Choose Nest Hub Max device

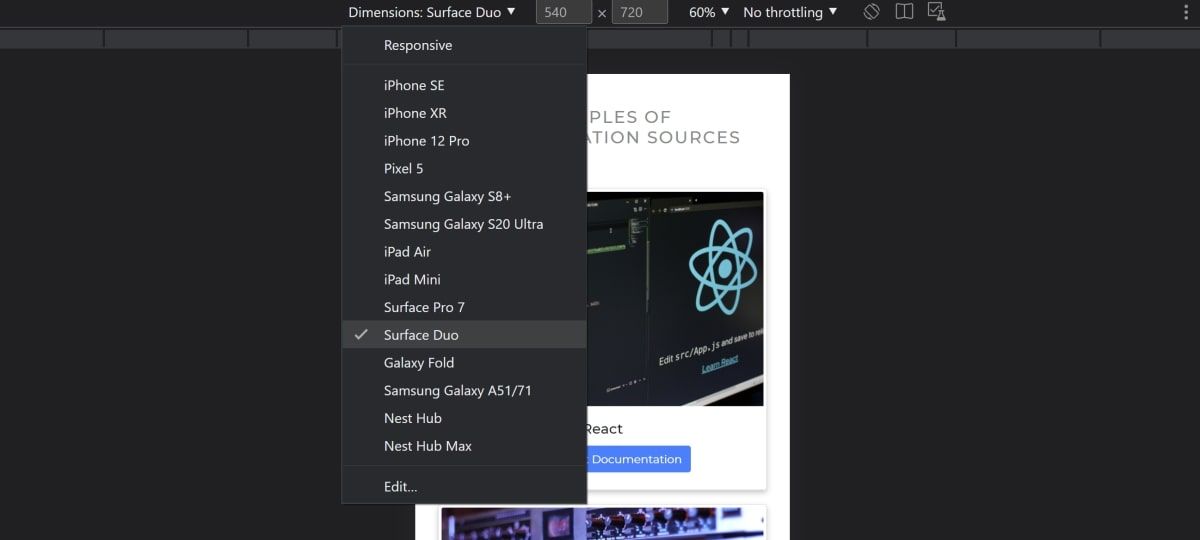(x=464, y=446)
